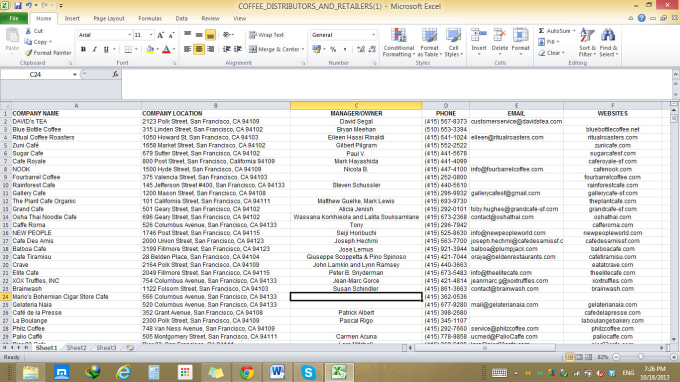The image size is (680, 382).
Task: Toggle Wrap Text
Action: (x=266, y=35)
